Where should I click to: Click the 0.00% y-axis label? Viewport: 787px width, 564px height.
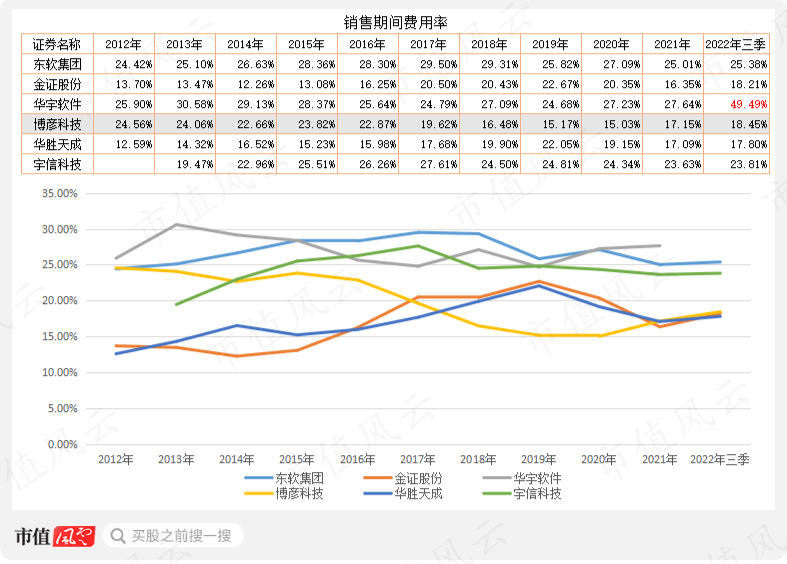click(63, 445)
